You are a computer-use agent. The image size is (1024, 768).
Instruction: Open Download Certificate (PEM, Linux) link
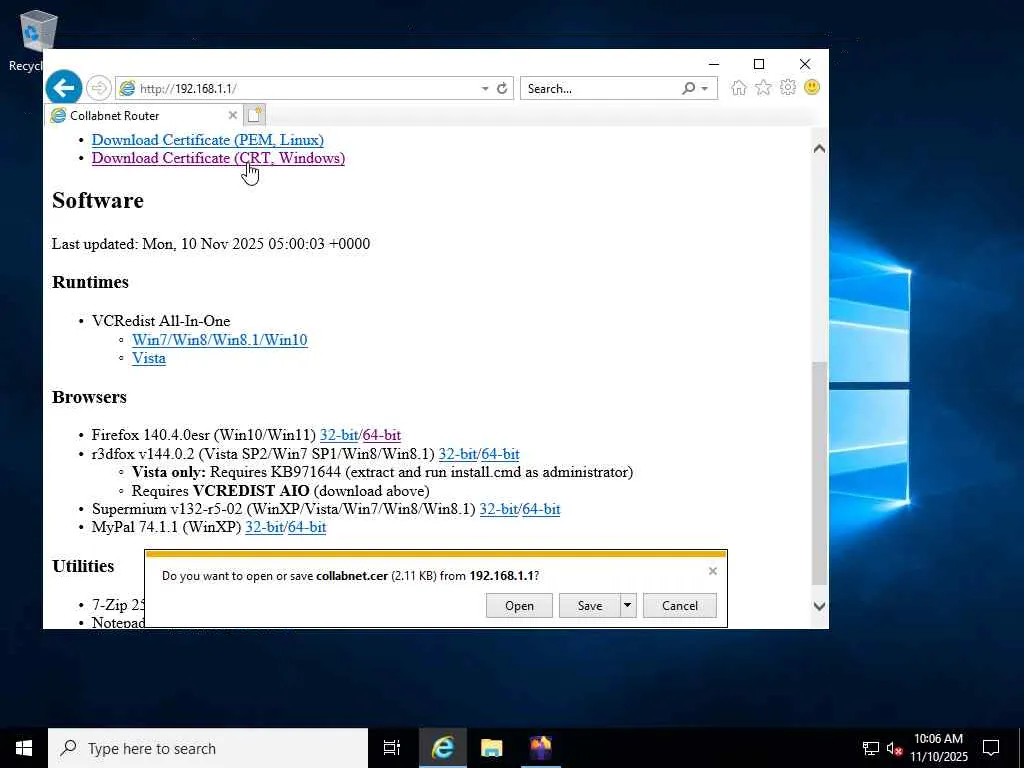[208, 140]
